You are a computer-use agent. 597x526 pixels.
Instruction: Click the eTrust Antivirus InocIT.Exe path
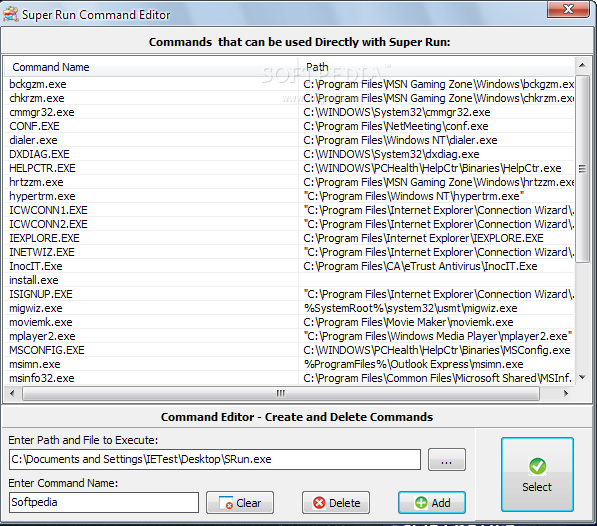tap(420, 266)
